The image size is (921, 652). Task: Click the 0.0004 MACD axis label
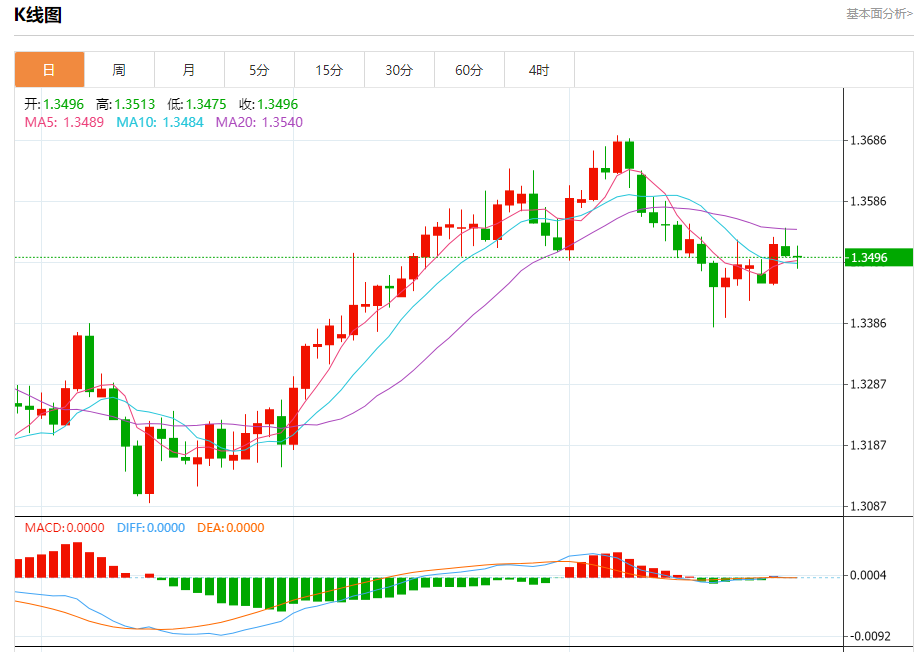pos(868,575)
